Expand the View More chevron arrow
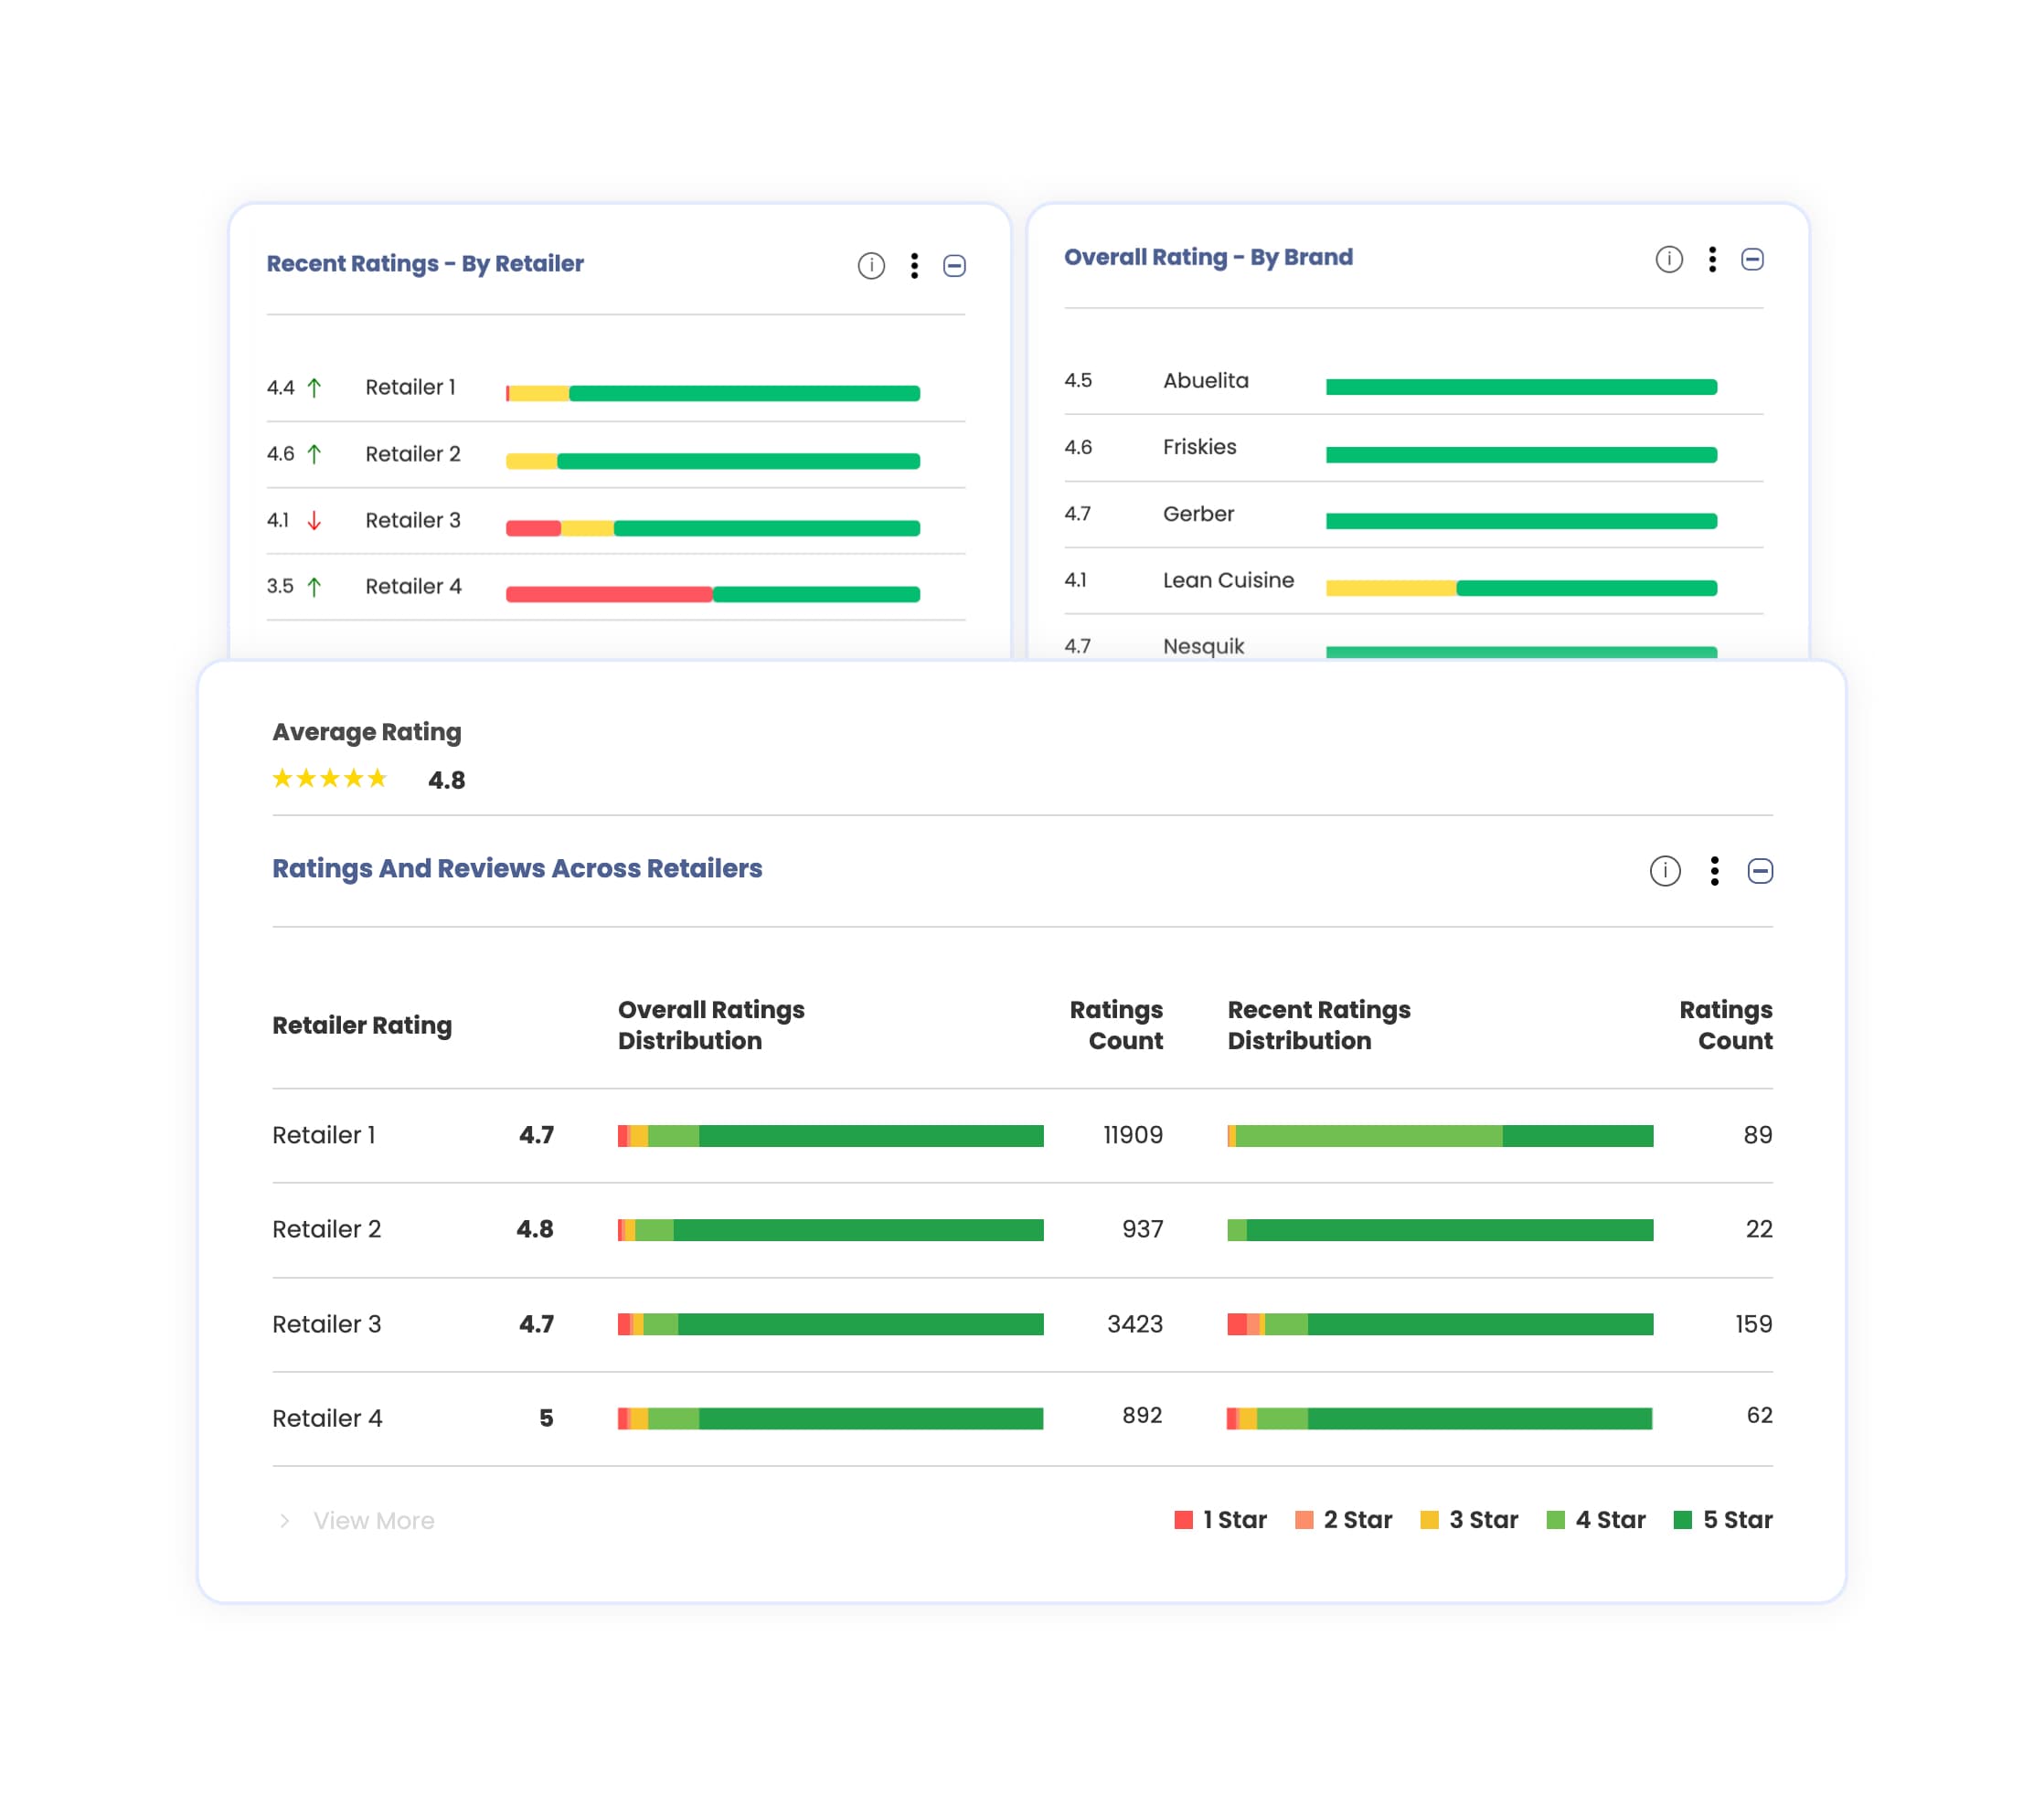Screen dimensions: 2044x1806 click(285, 1520)
